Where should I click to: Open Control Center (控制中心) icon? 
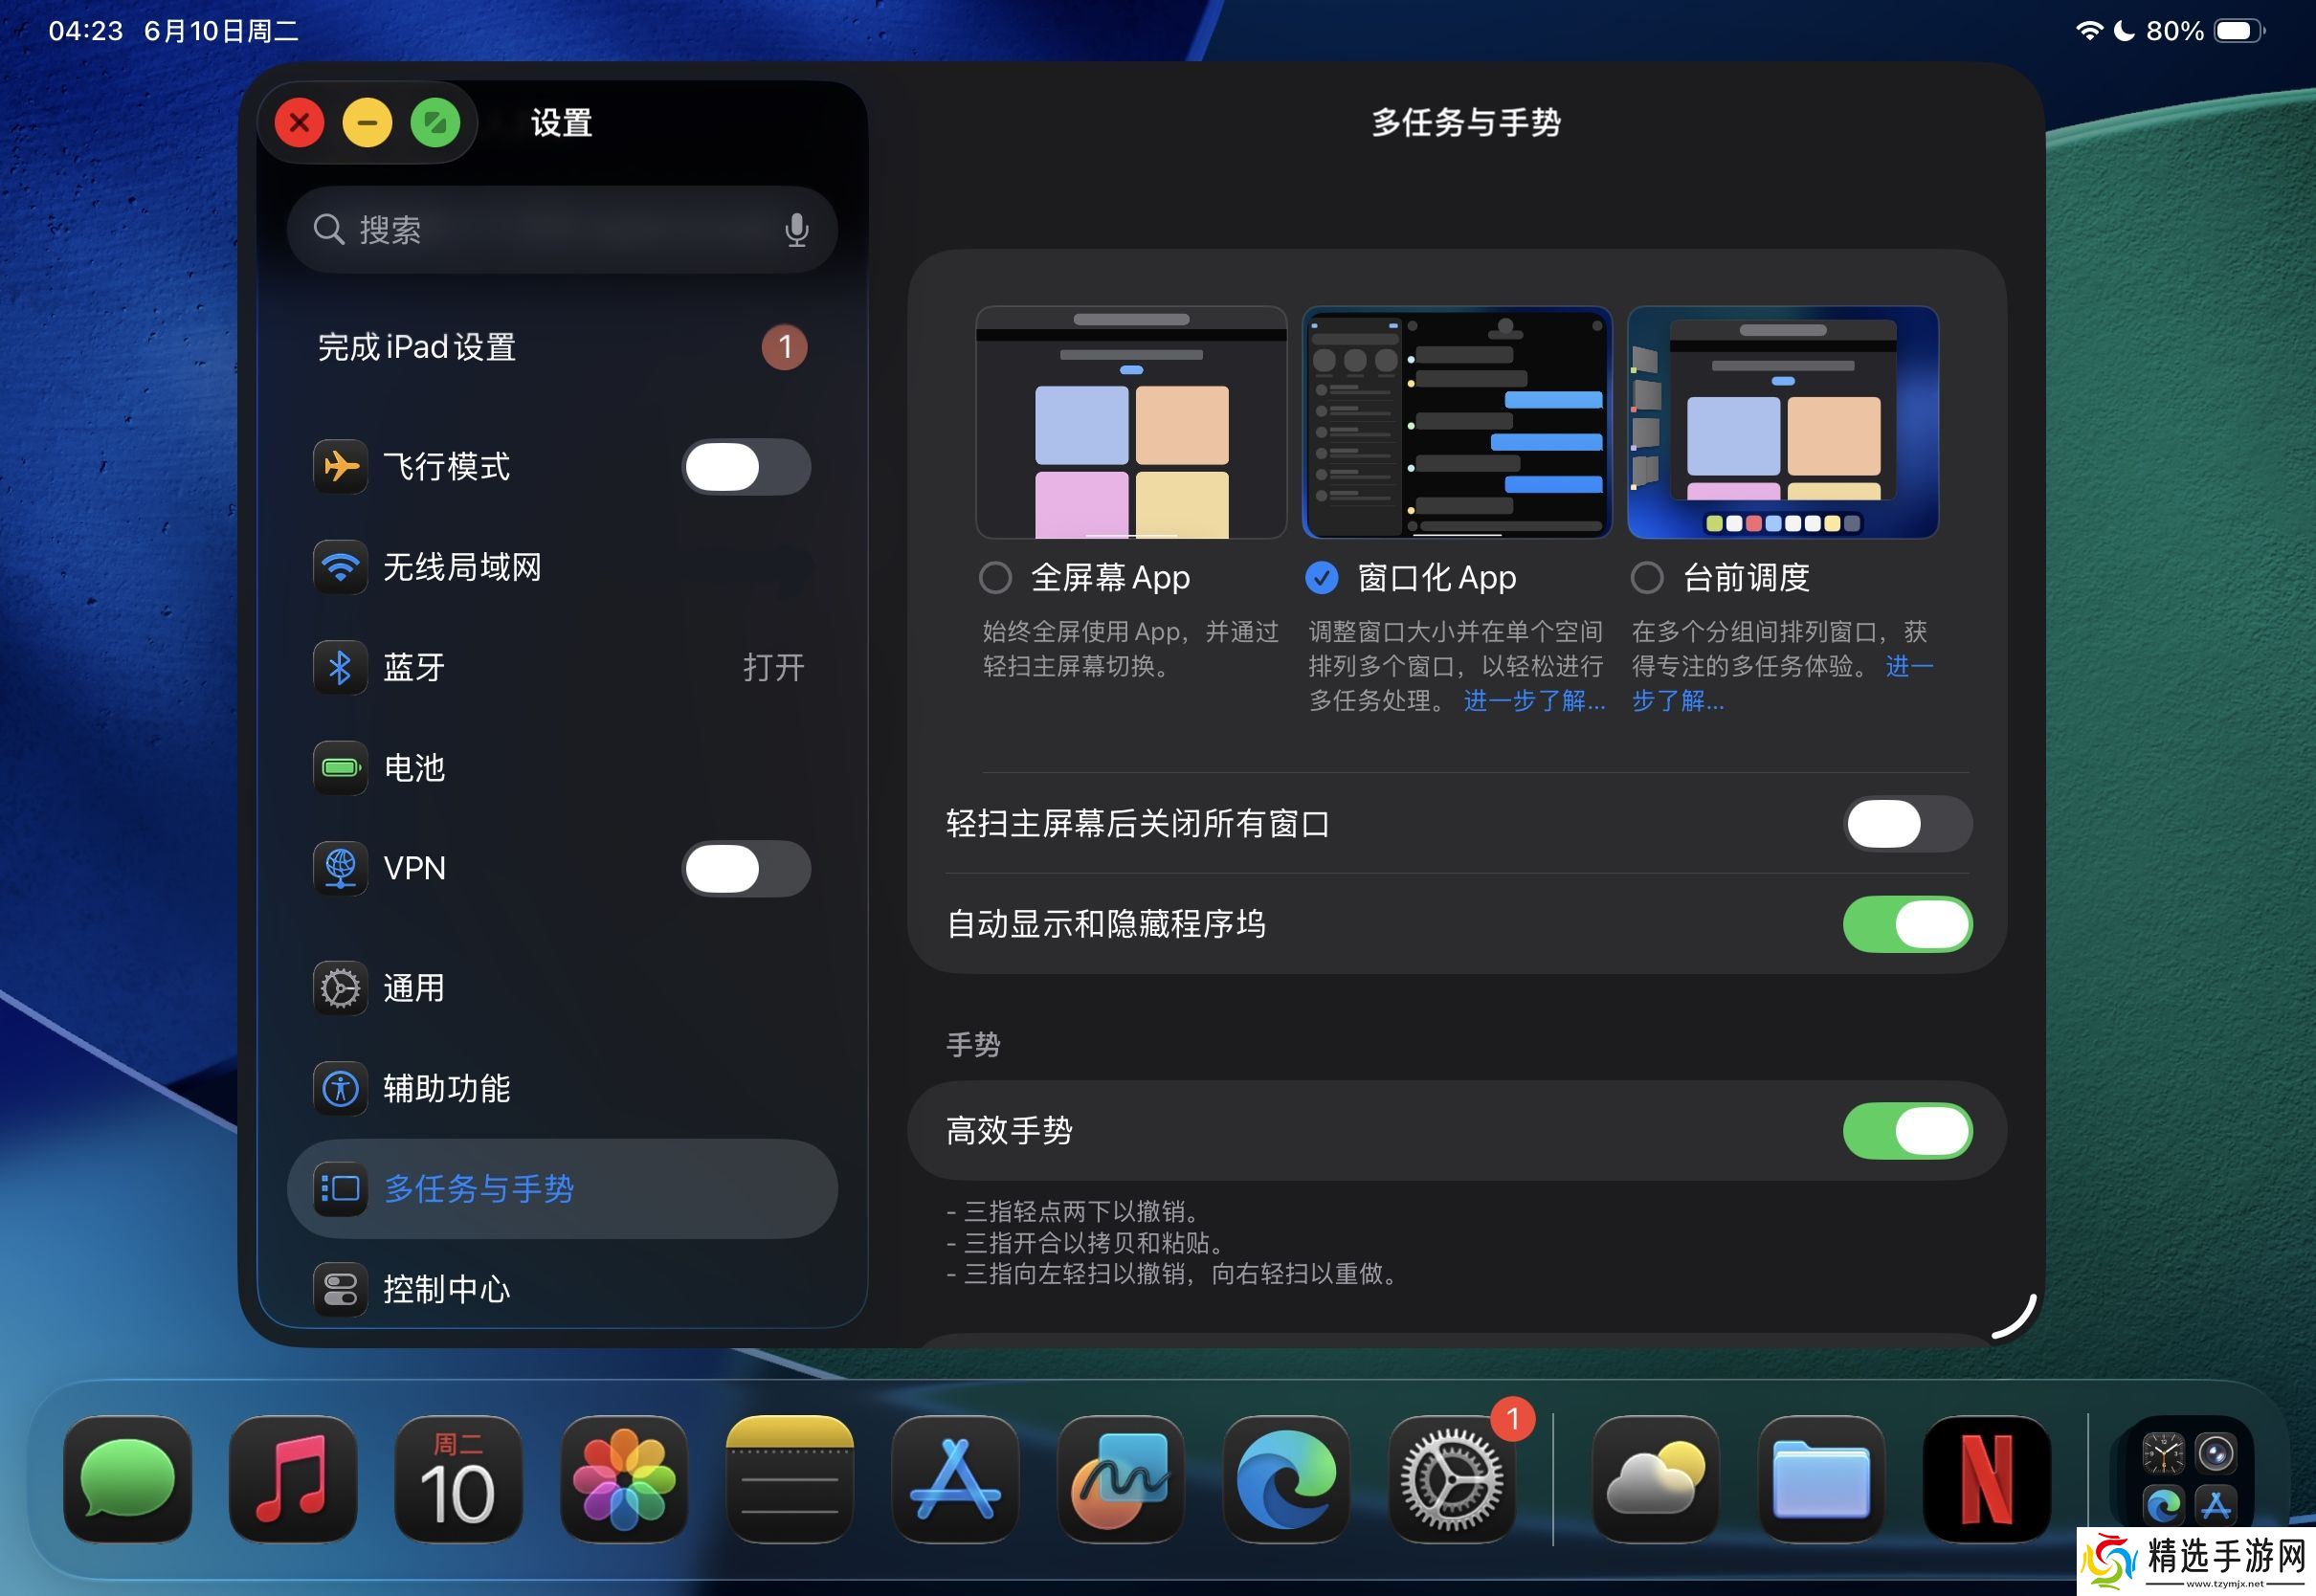point(340,1289)
